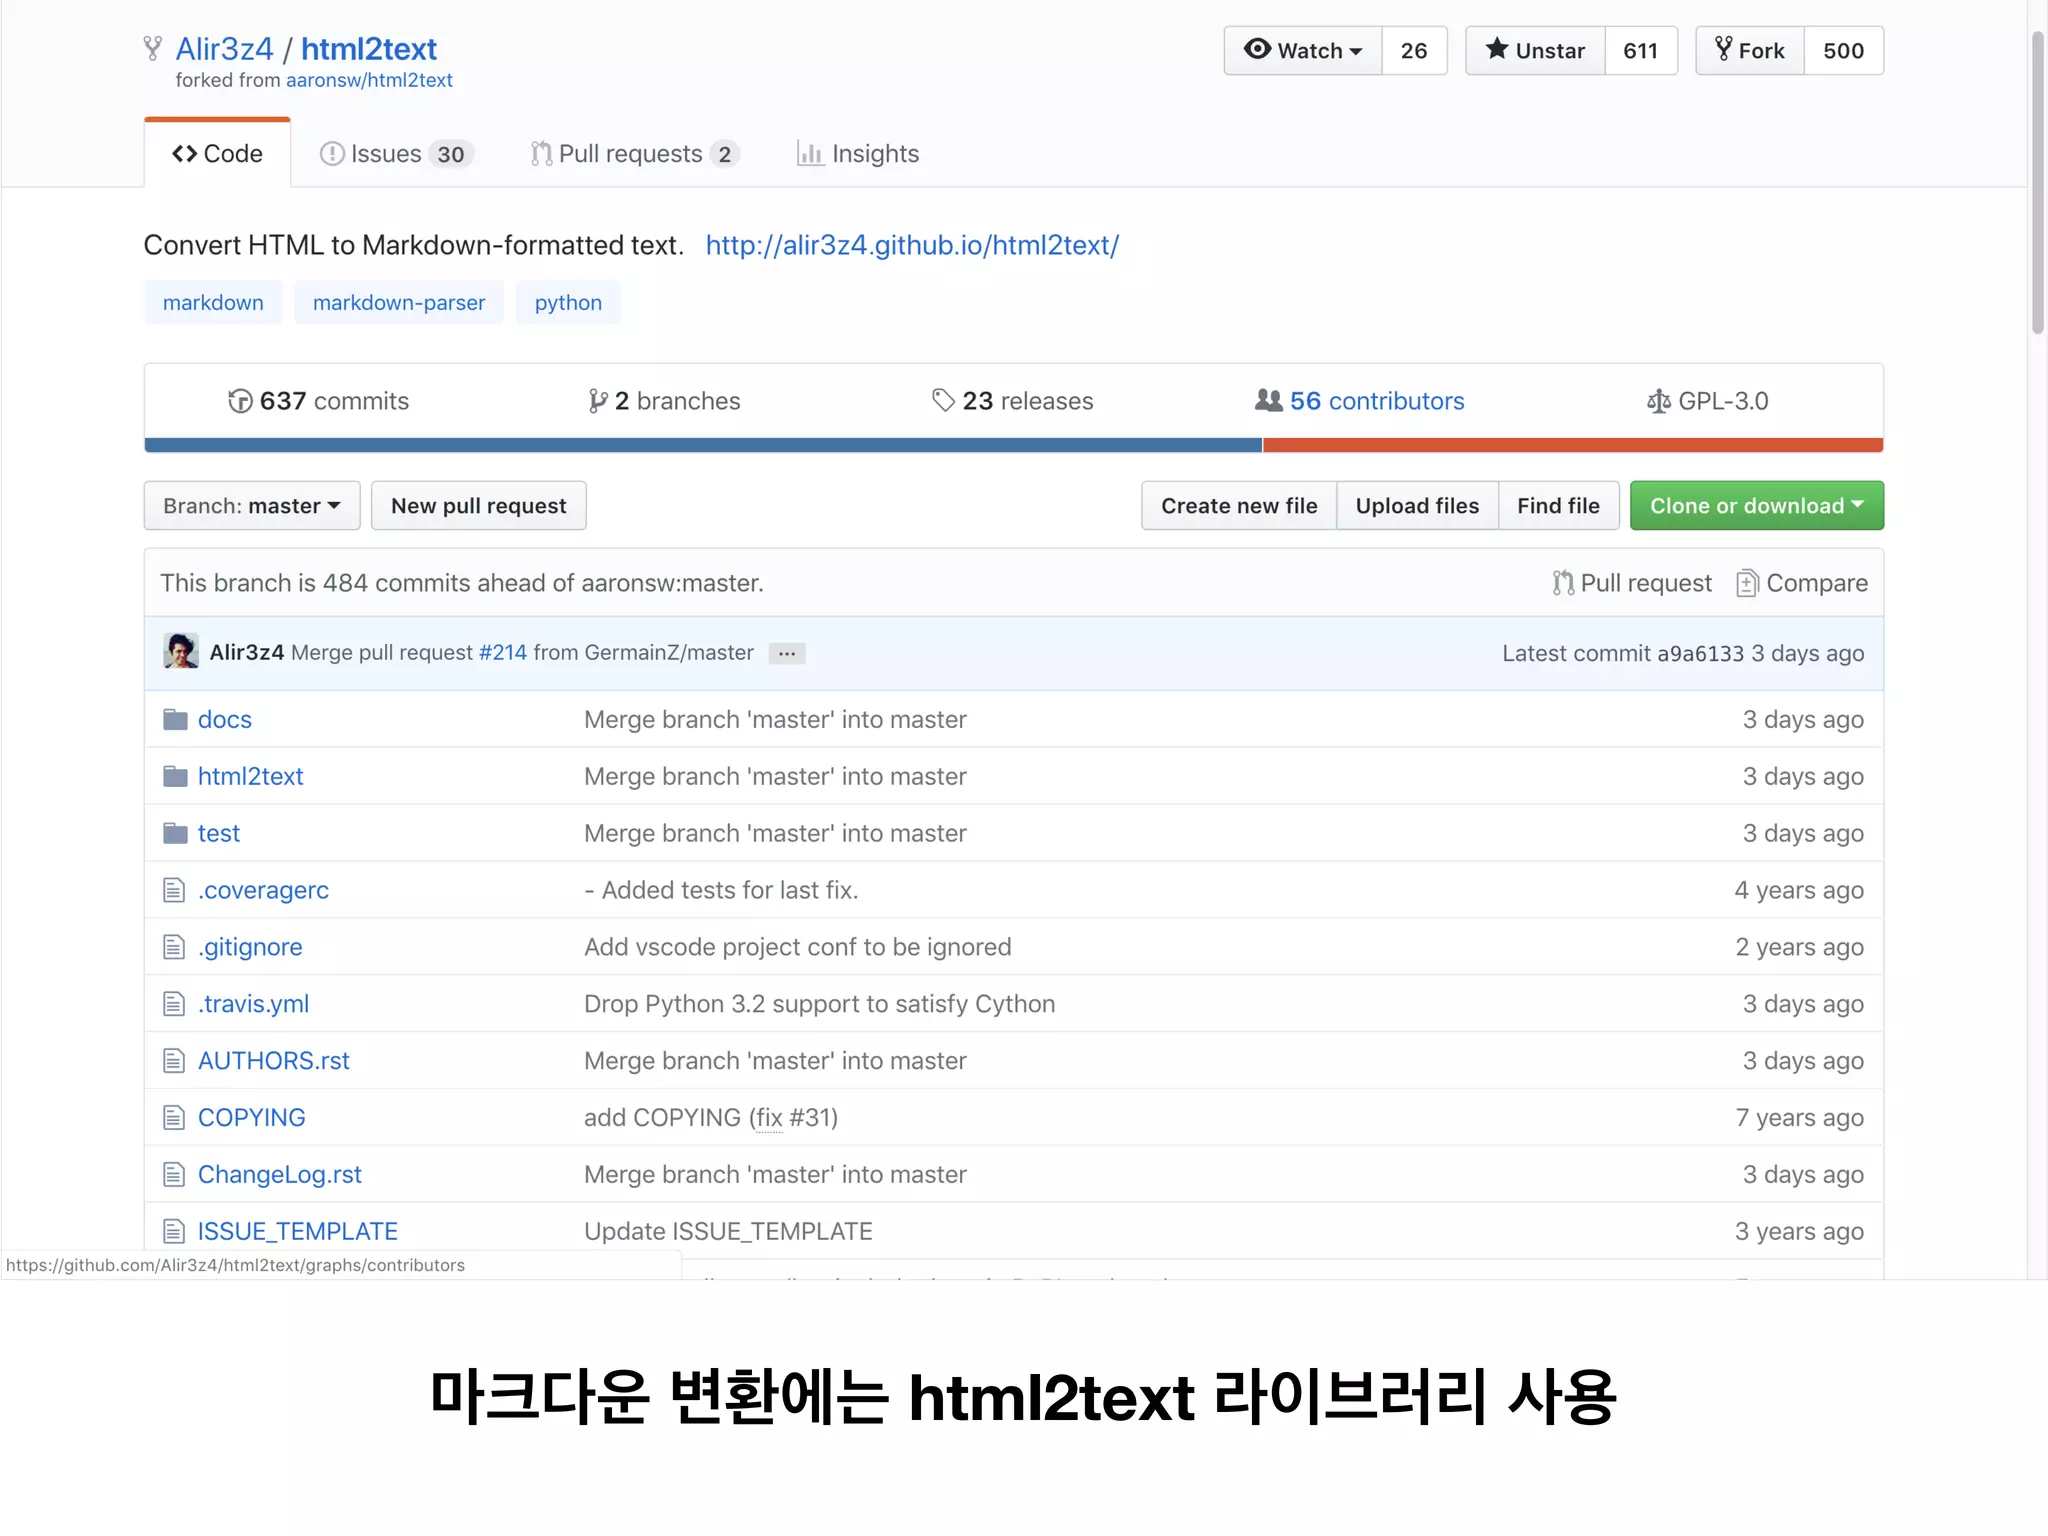The height and width of the screenshot is (1536, 2048).
Task: Open the docs folder
Action: pos(225,719)
